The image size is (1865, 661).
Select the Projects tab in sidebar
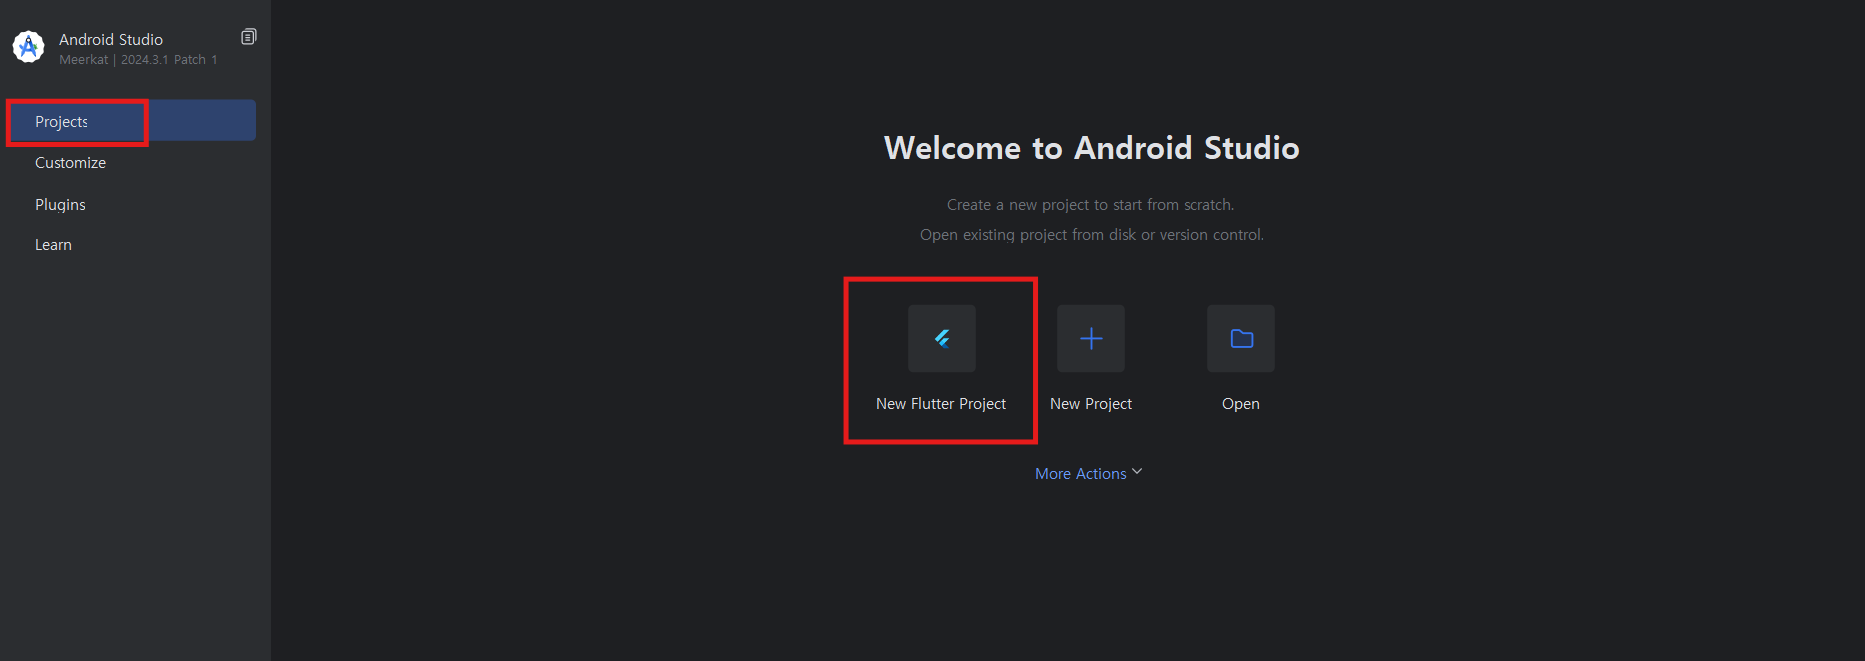coord(131,121)
